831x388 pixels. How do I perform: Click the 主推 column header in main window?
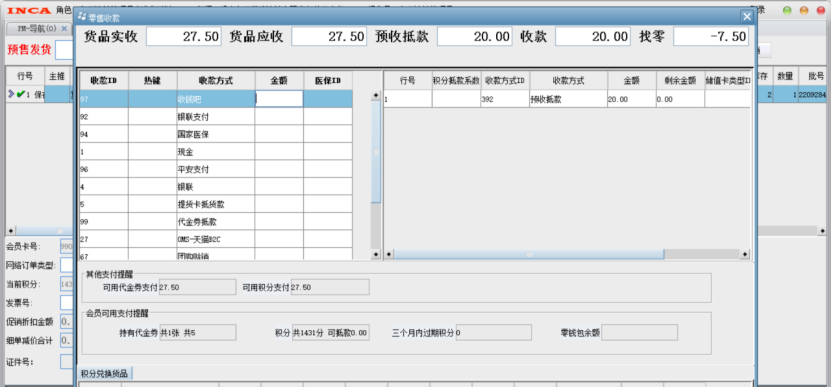click(x=57, y=76)
